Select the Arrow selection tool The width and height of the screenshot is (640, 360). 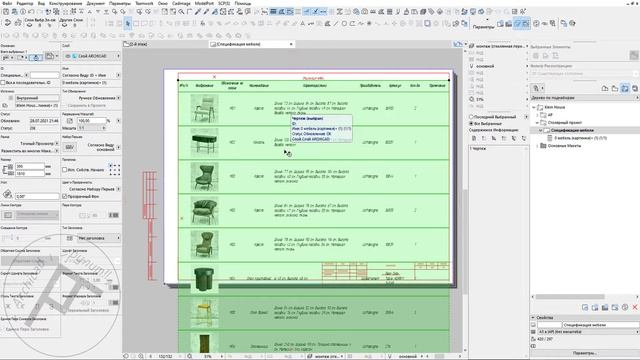tap(128, 24)
